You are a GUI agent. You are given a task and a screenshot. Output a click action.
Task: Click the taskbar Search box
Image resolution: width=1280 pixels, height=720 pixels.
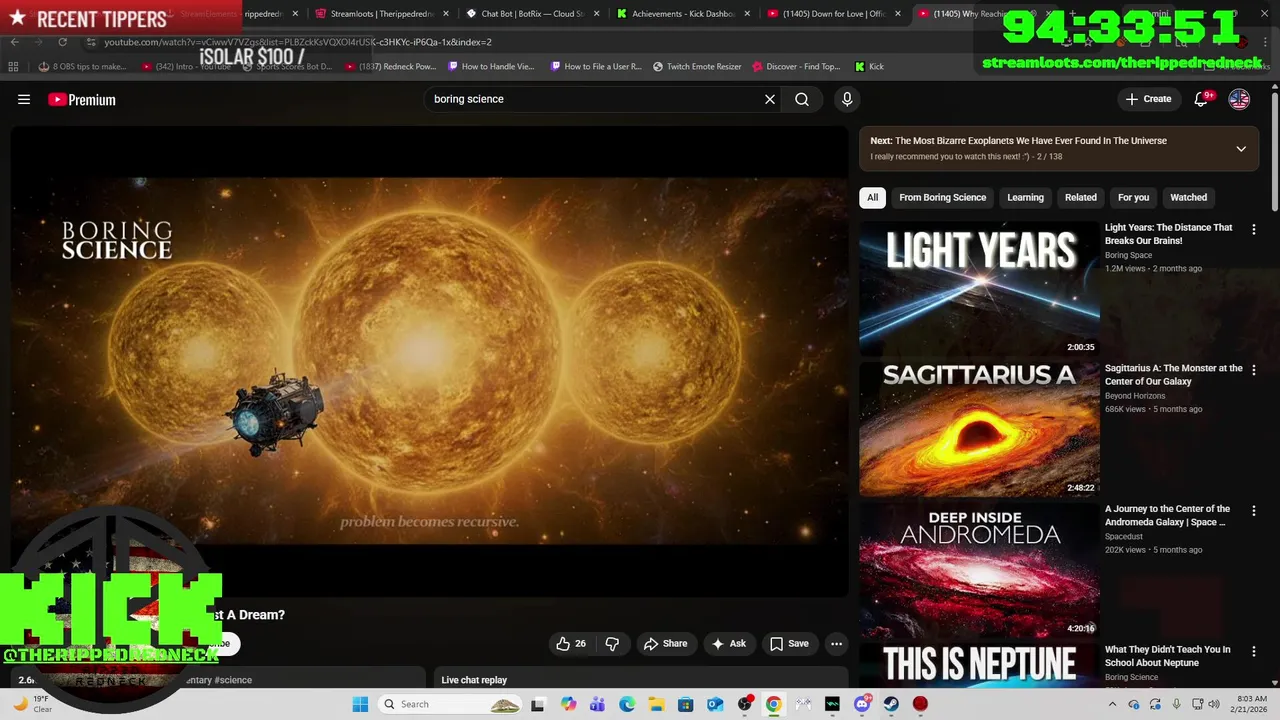pyautogui.click(x=450, y=704)
